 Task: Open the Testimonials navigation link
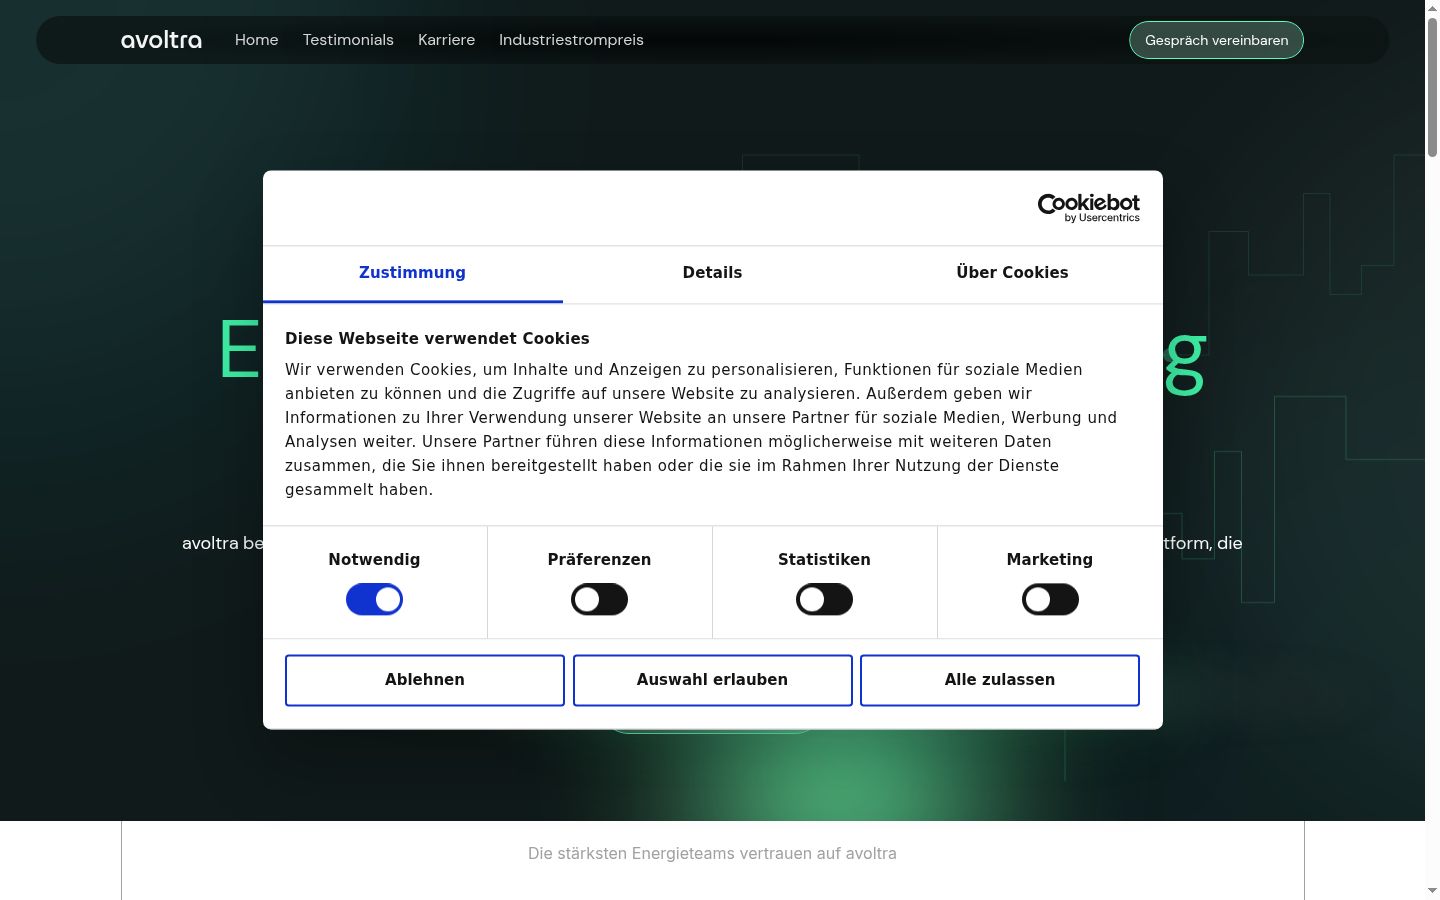[348, 40]
